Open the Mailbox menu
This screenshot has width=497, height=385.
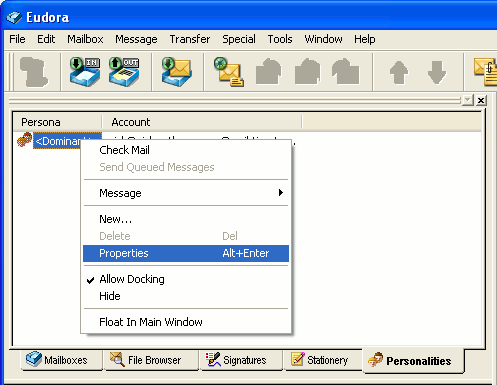(x=85, y=39)
